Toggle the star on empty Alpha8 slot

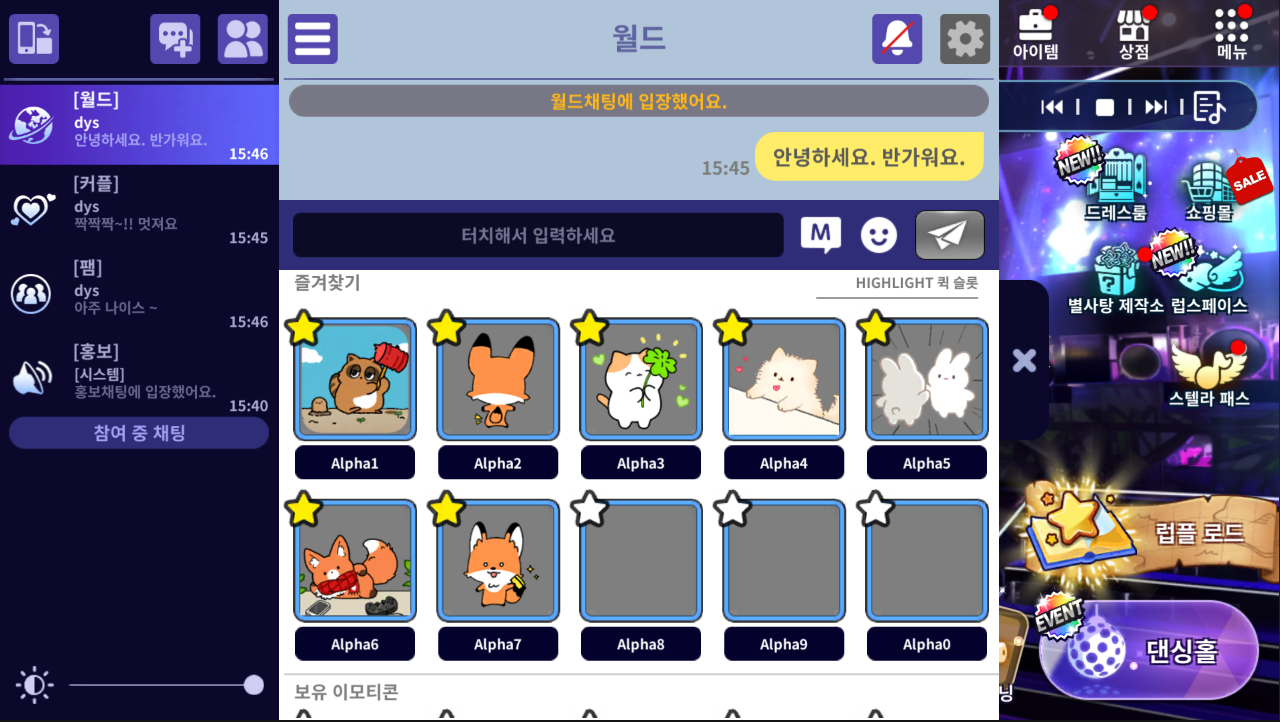[590, 509]
